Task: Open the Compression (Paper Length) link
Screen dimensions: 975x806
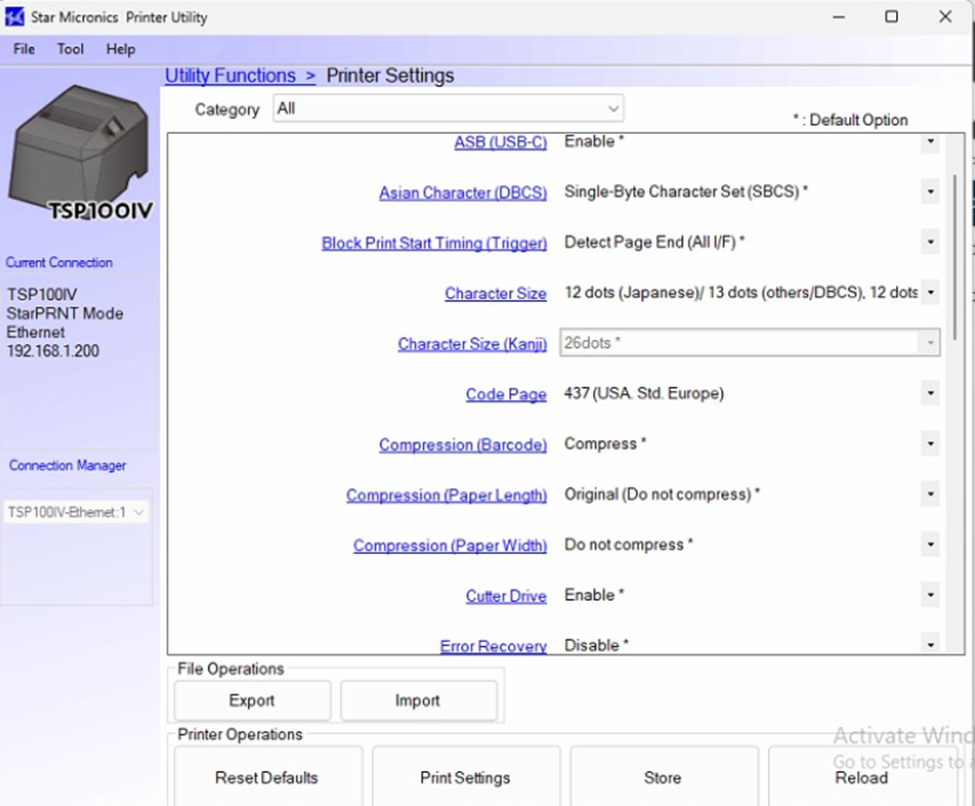Action: [x=446, y=495]
